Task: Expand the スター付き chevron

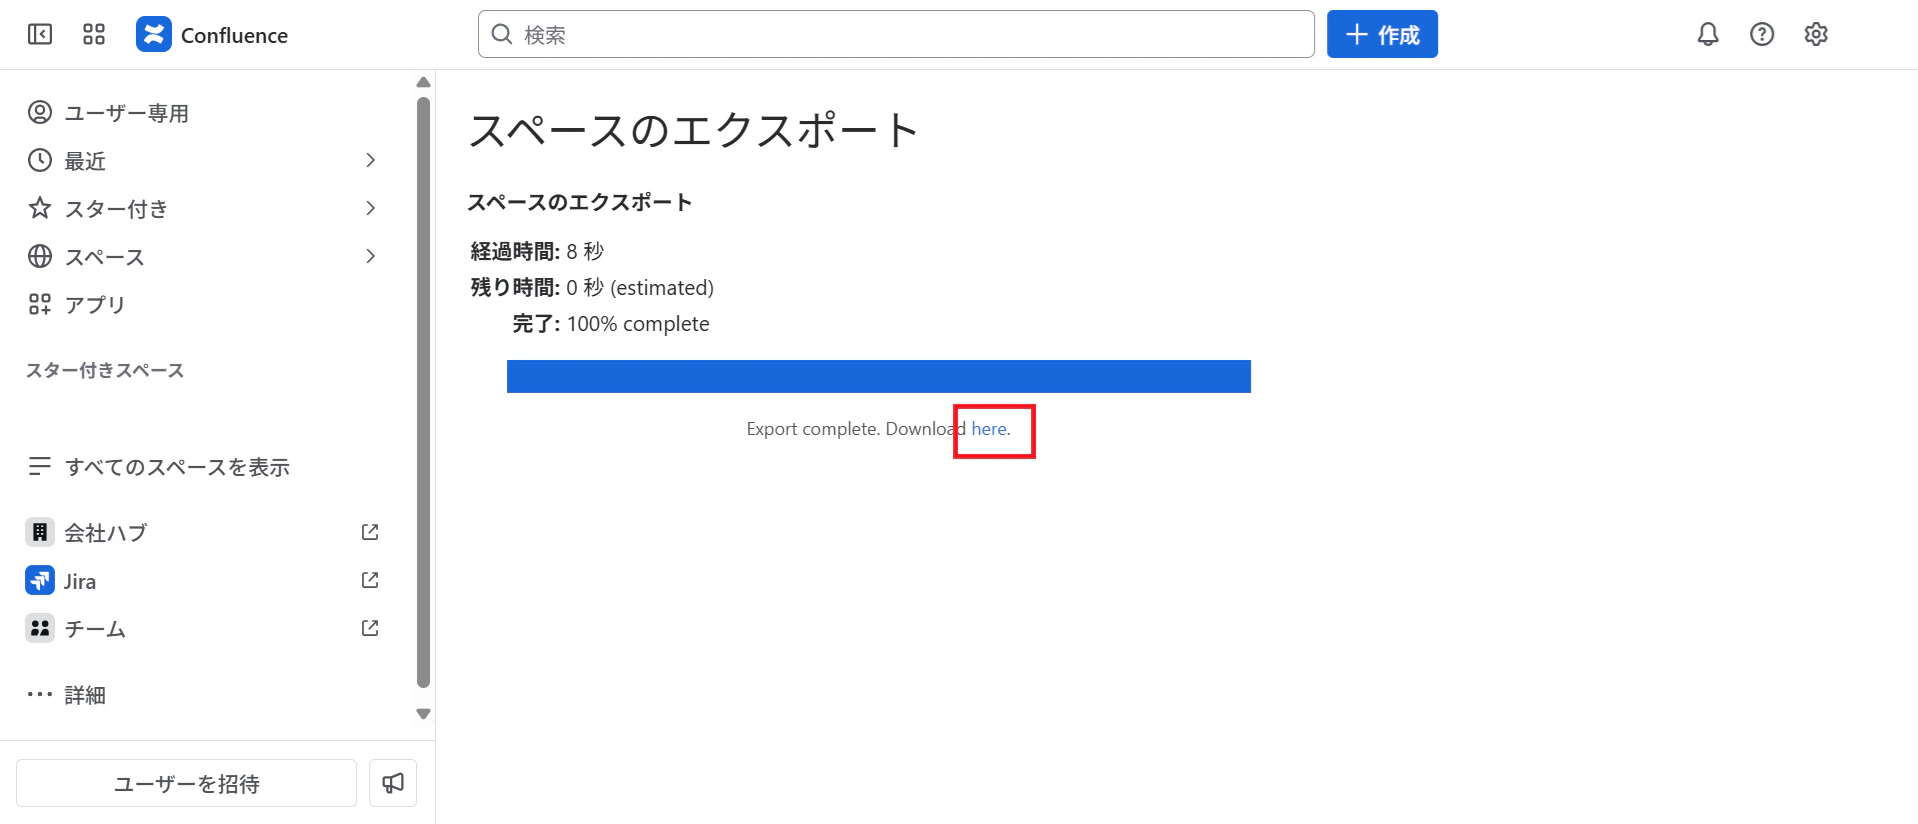Action: point(370,208)
